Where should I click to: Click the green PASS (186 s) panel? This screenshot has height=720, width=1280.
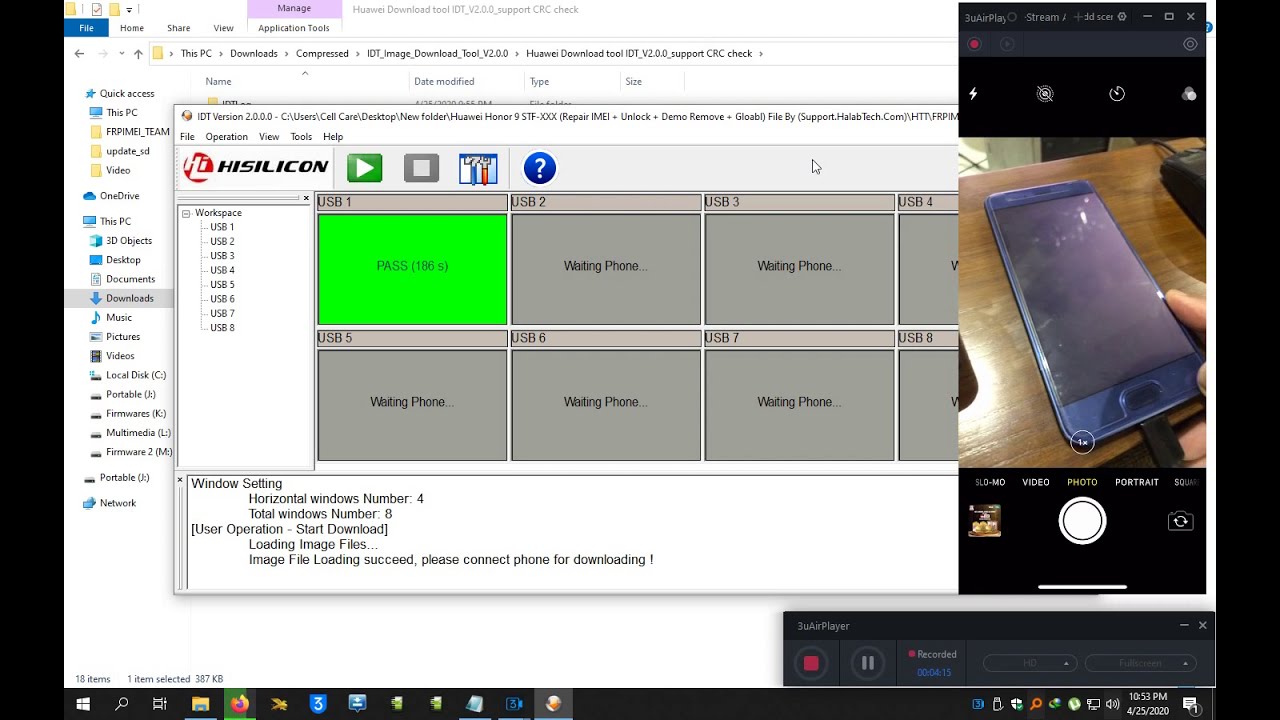pos(412,268)
